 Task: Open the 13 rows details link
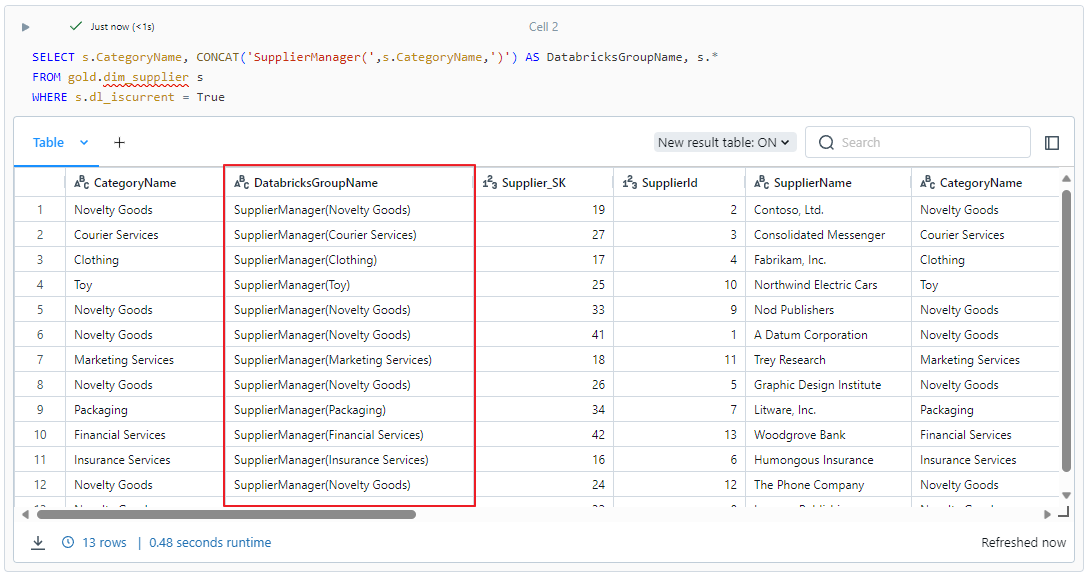tap(104, 543)
